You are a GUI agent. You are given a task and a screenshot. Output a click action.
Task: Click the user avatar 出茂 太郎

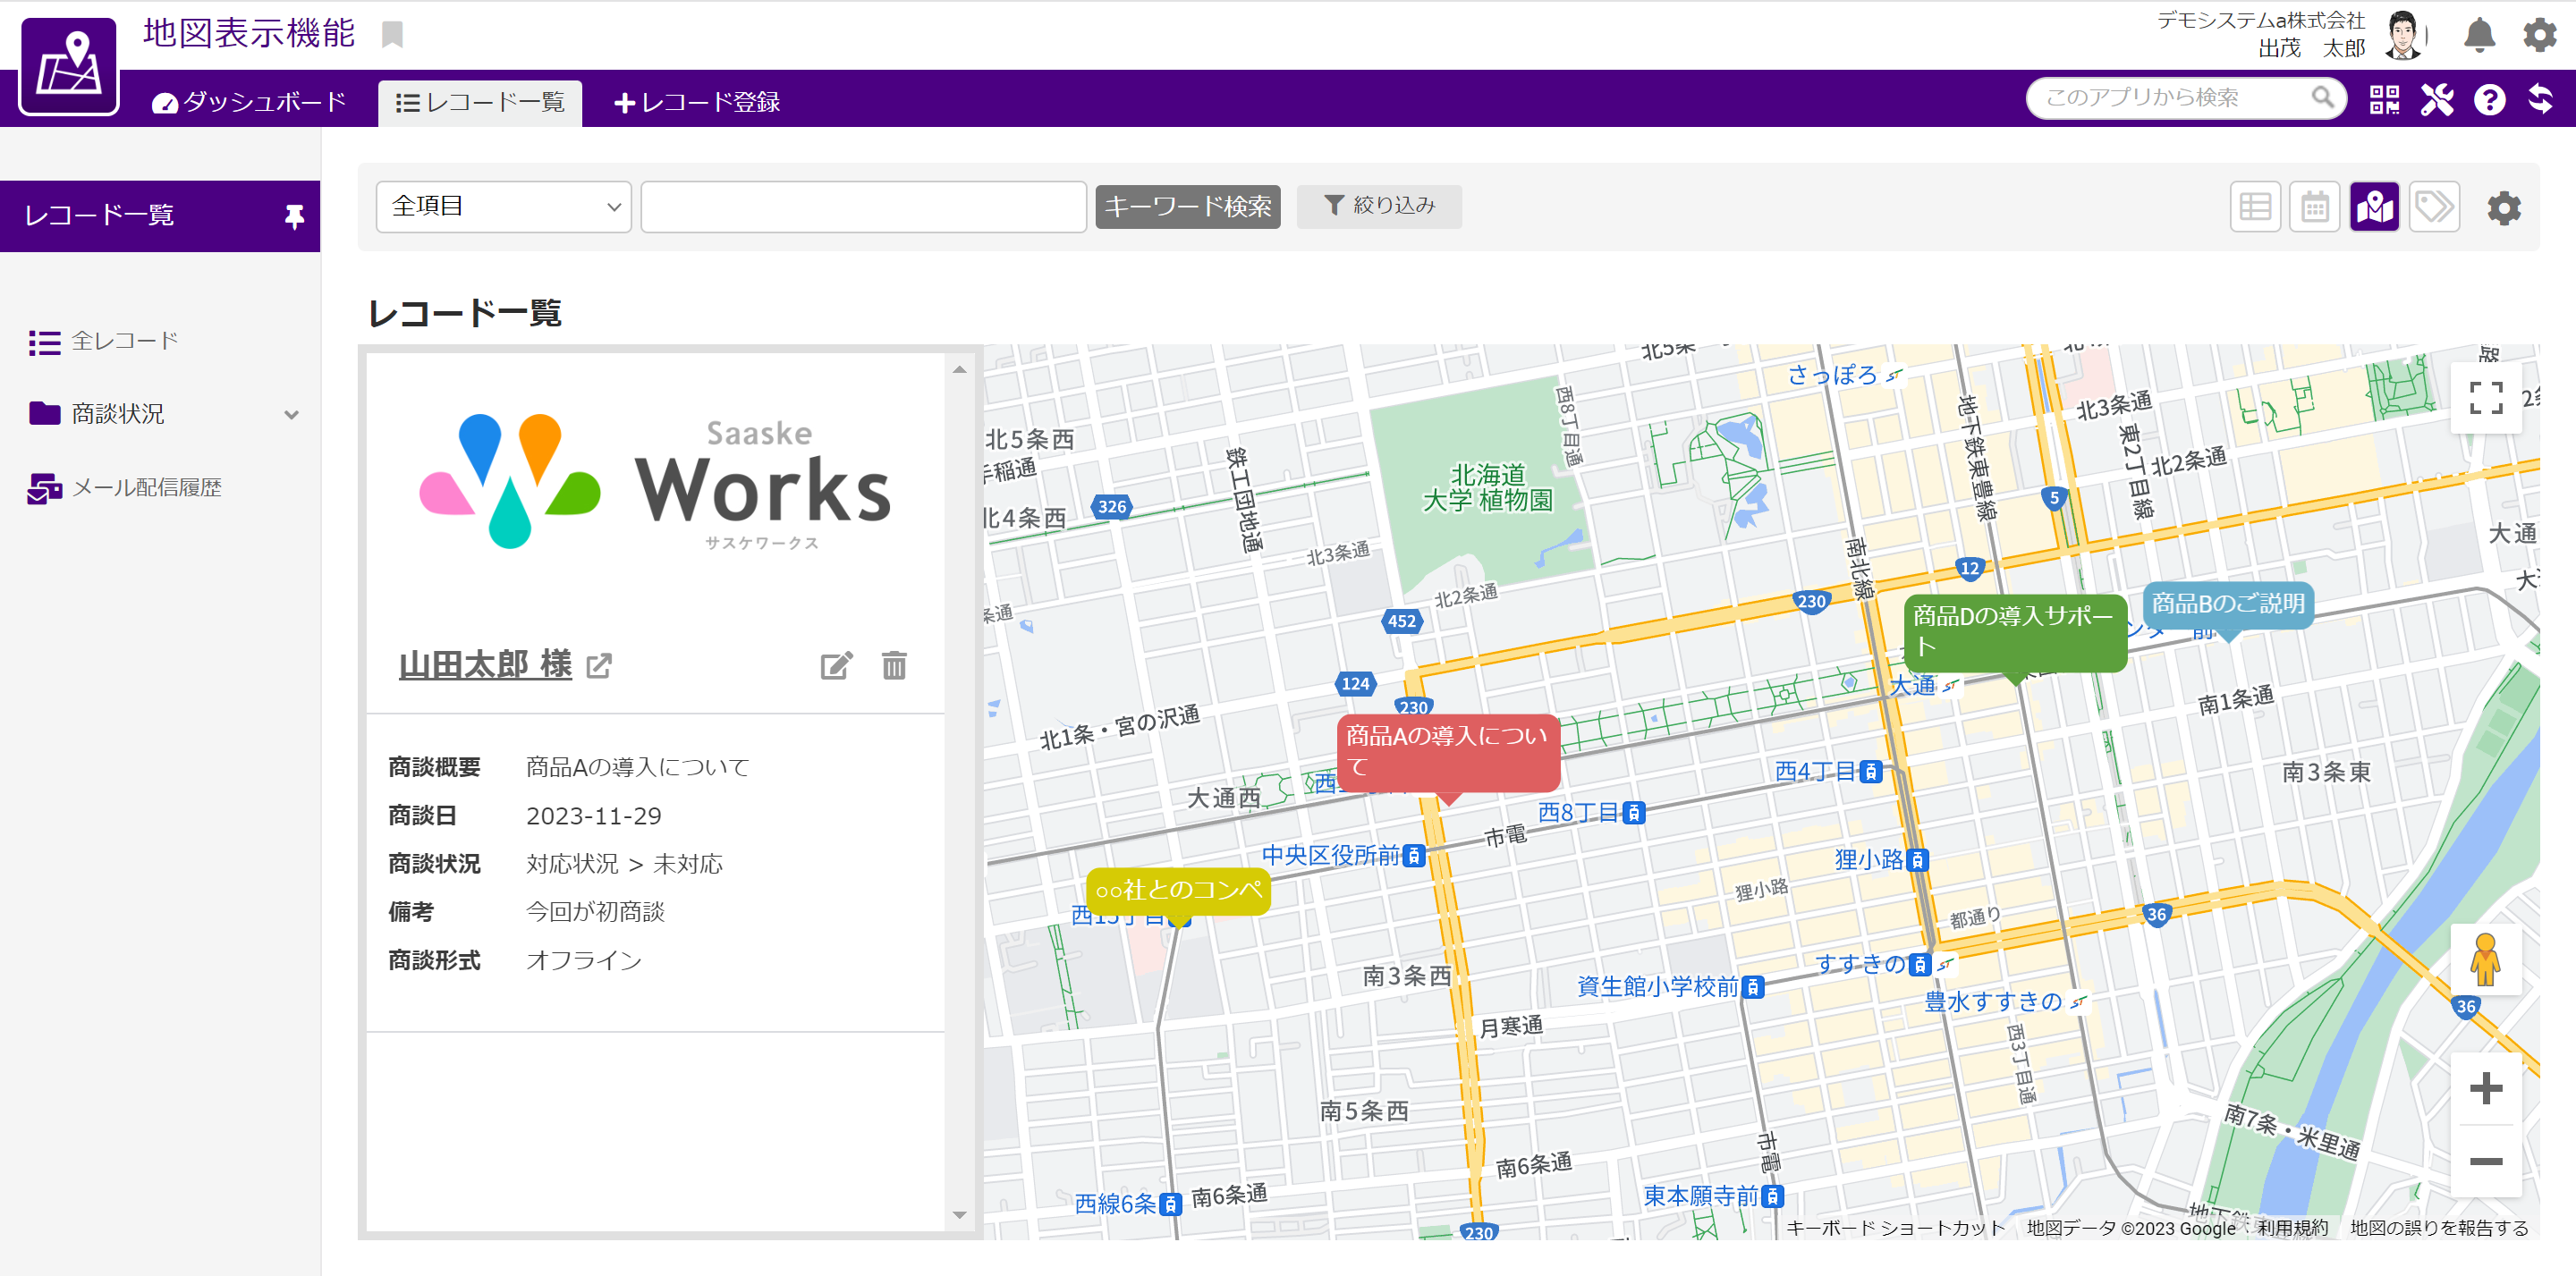point(2403,36)
